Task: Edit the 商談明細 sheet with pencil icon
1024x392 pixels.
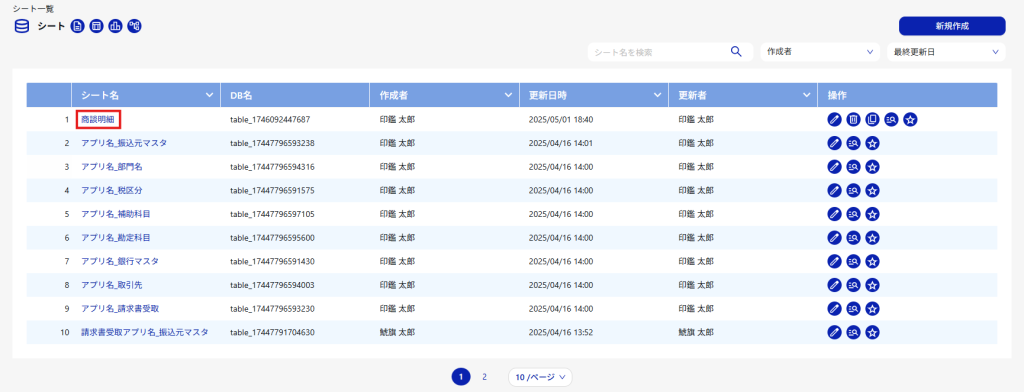Action: 833,120
